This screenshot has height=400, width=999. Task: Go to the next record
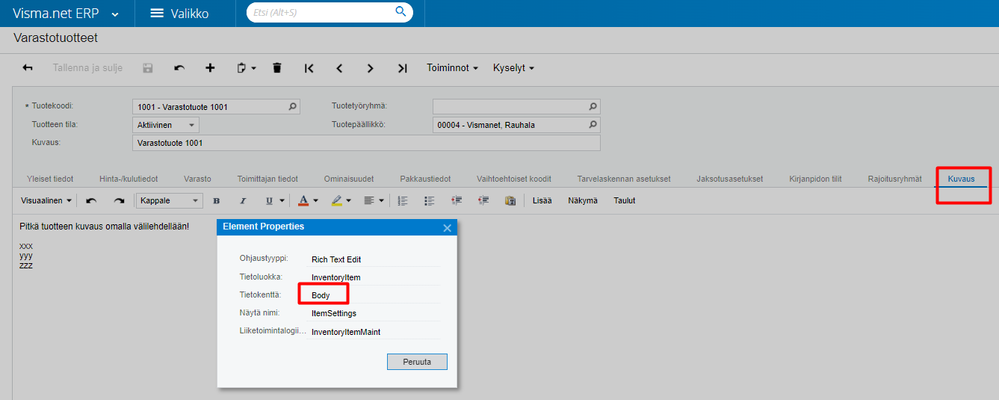tap(370, 69)
